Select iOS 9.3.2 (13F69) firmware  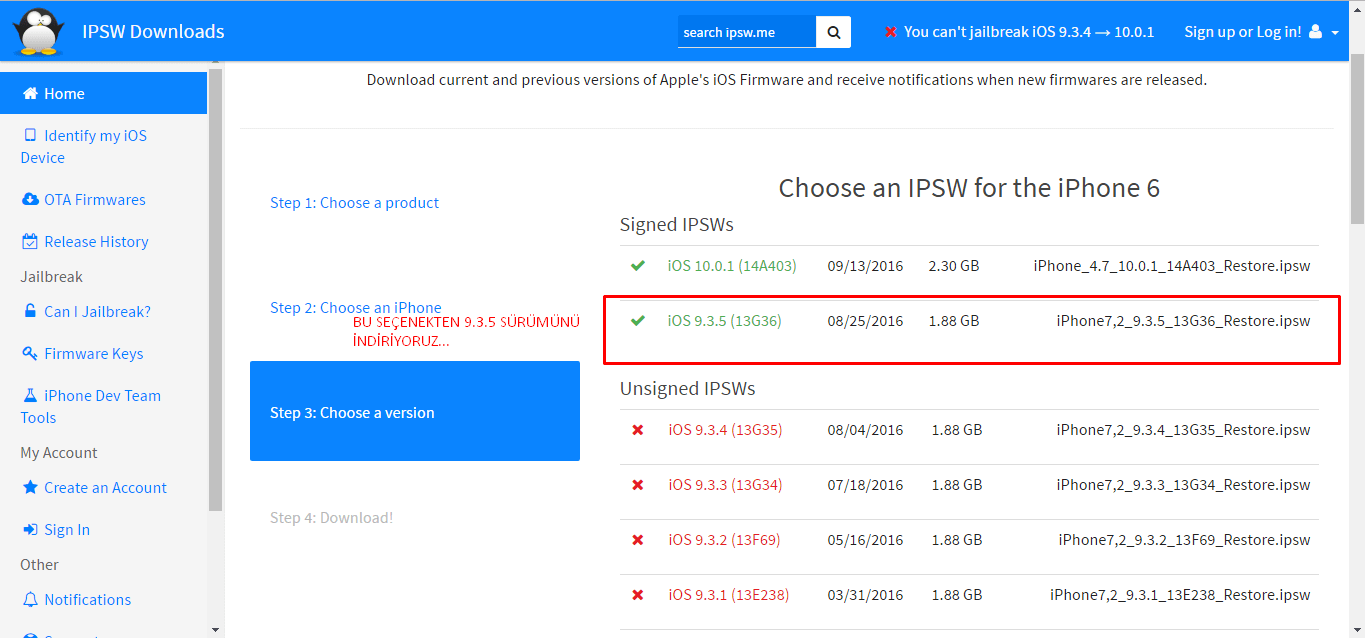click(724, 540)
